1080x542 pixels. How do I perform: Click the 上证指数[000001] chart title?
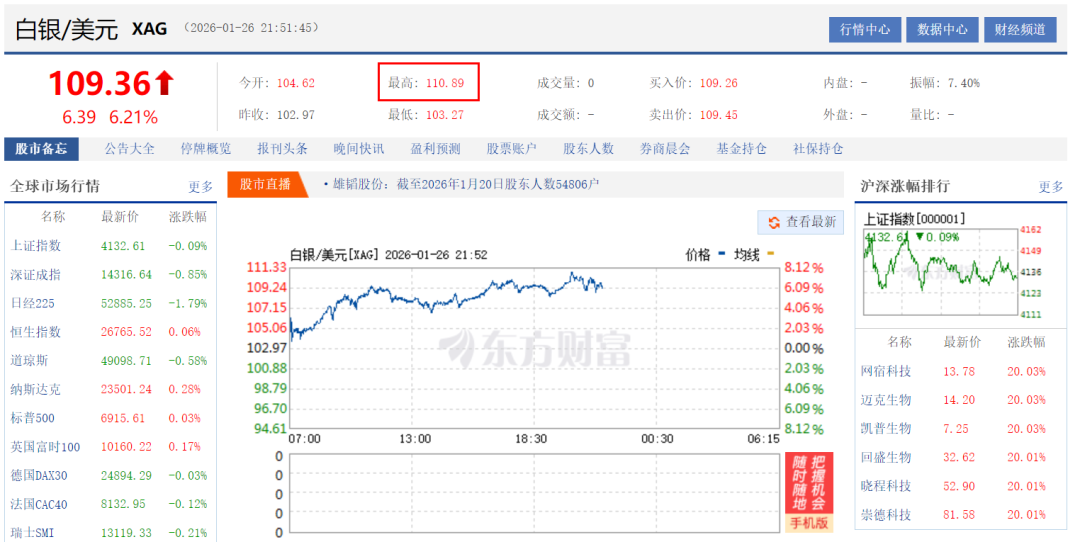915,219
